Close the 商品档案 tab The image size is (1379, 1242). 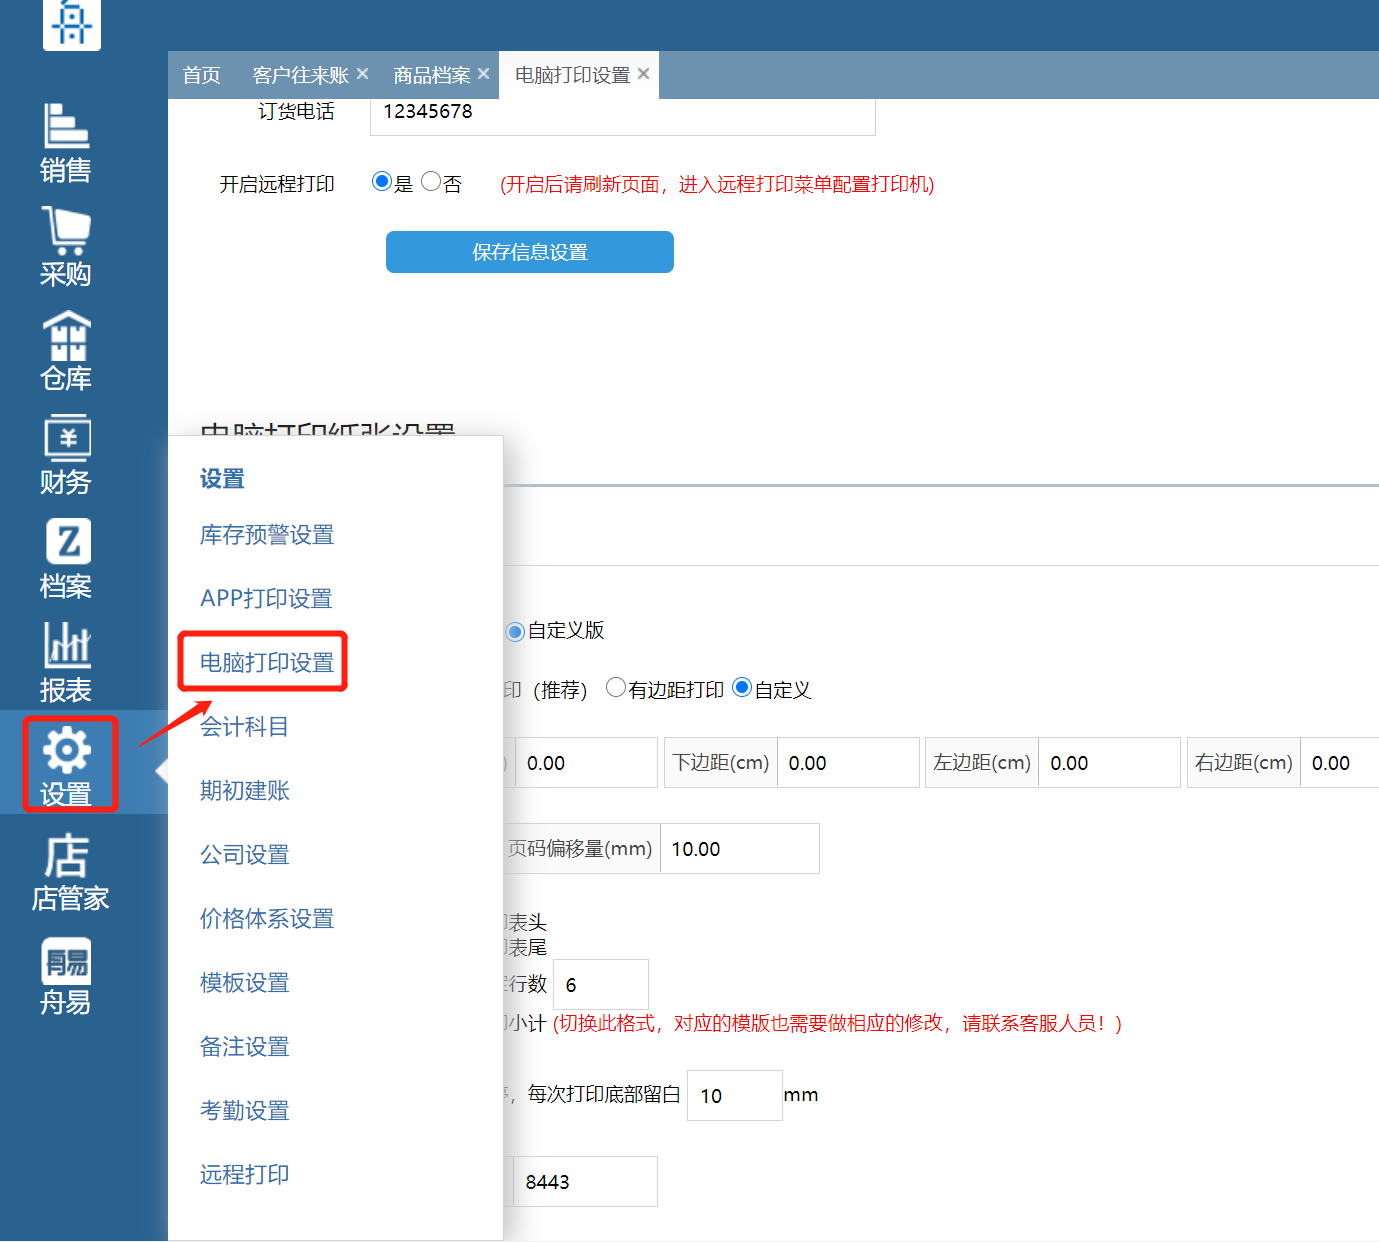483,74
